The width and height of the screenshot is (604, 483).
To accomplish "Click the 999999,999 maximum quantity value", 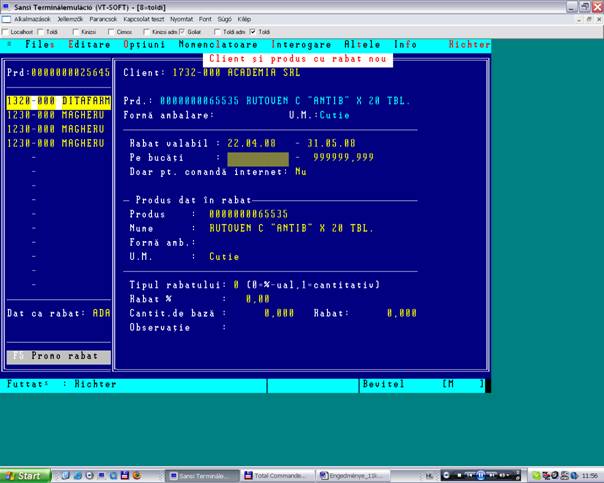I will [x=343, y=158].
